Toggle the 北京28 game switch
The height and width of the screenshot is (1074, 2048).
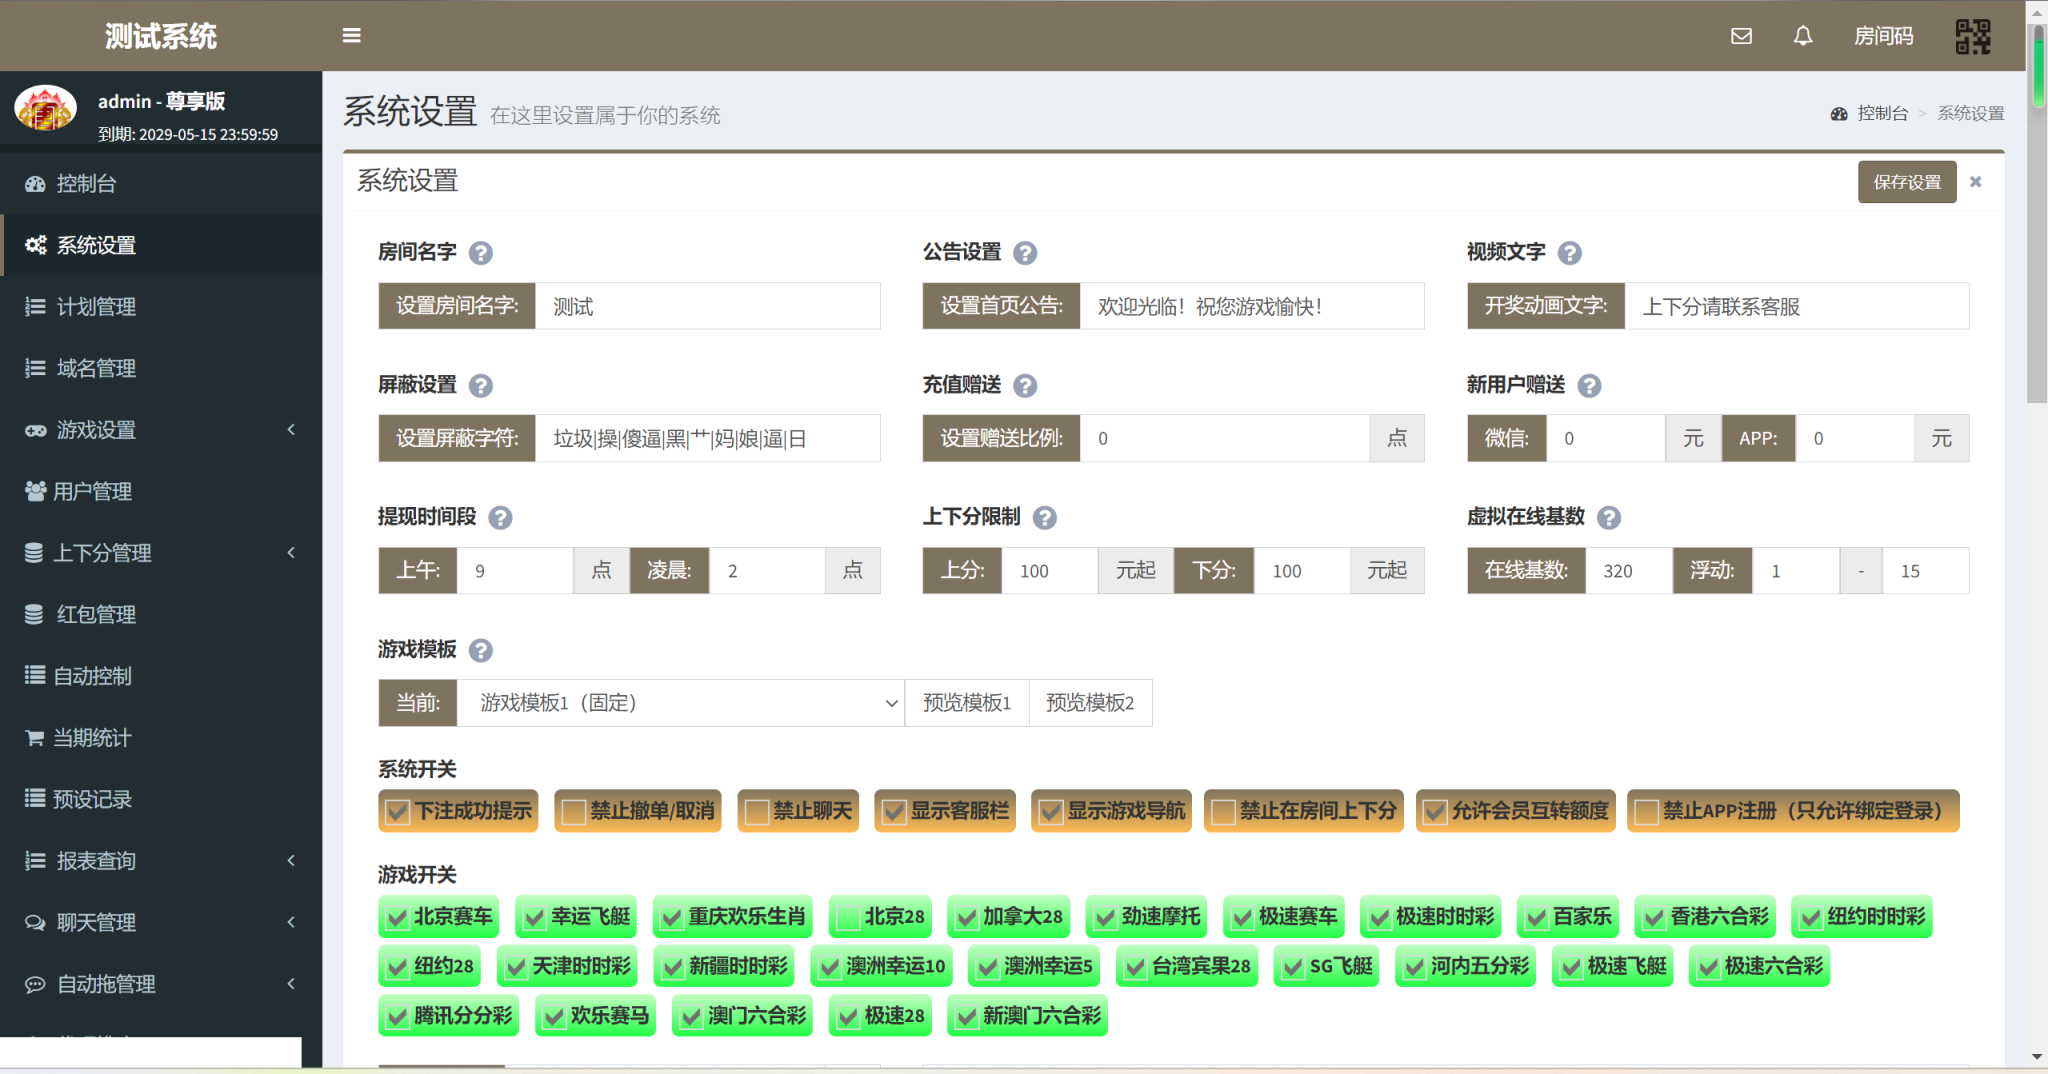coord(849,918)
